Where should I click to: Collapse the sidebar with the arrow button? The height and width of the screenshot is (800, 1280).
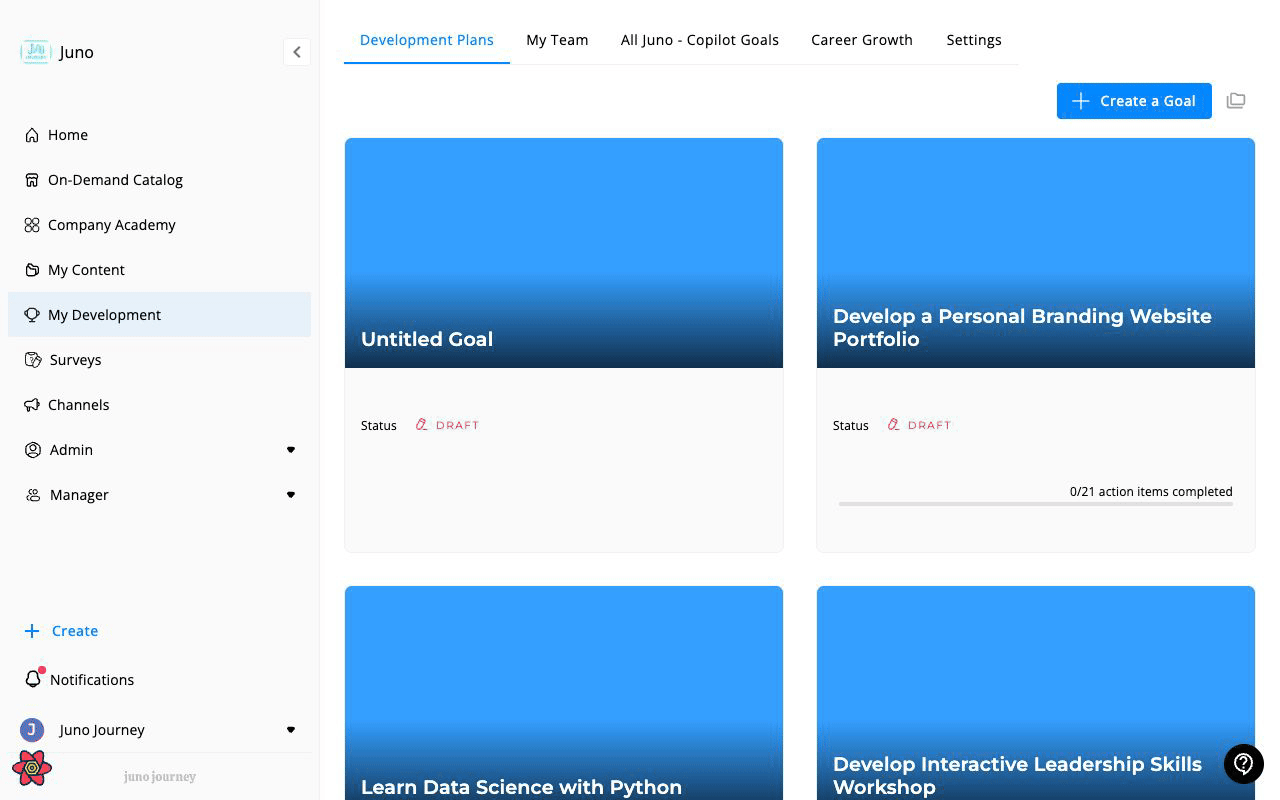tap(296, 52)
